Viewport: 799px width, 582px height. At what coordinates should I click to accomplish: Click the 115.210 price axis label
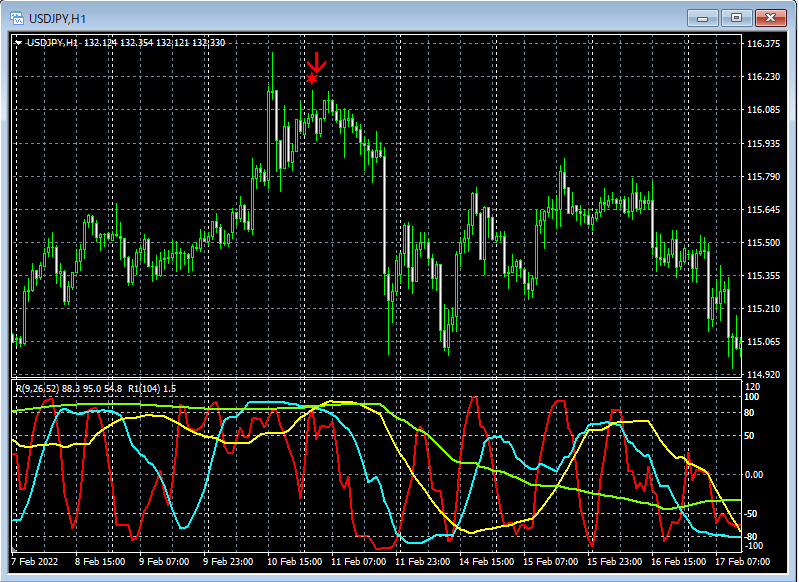(x=763, y=309)
